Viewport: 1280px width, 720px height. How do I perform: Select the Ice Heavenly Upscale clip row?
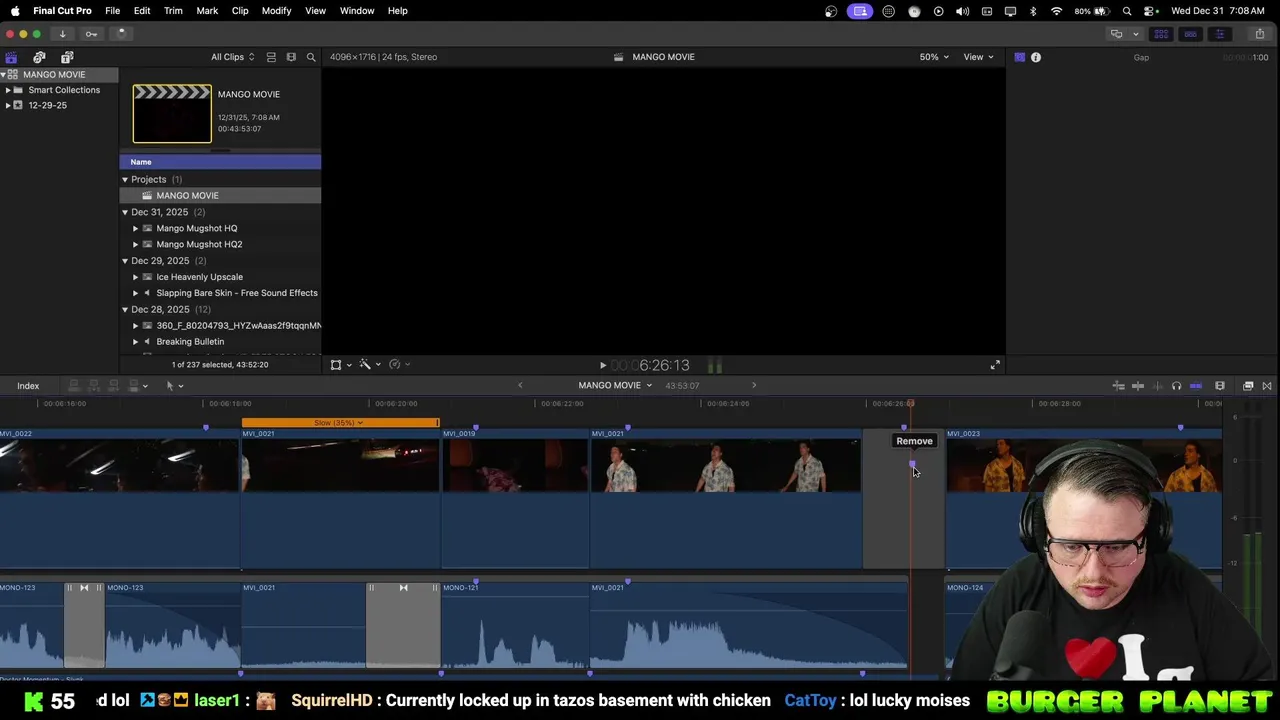(220, 277)
